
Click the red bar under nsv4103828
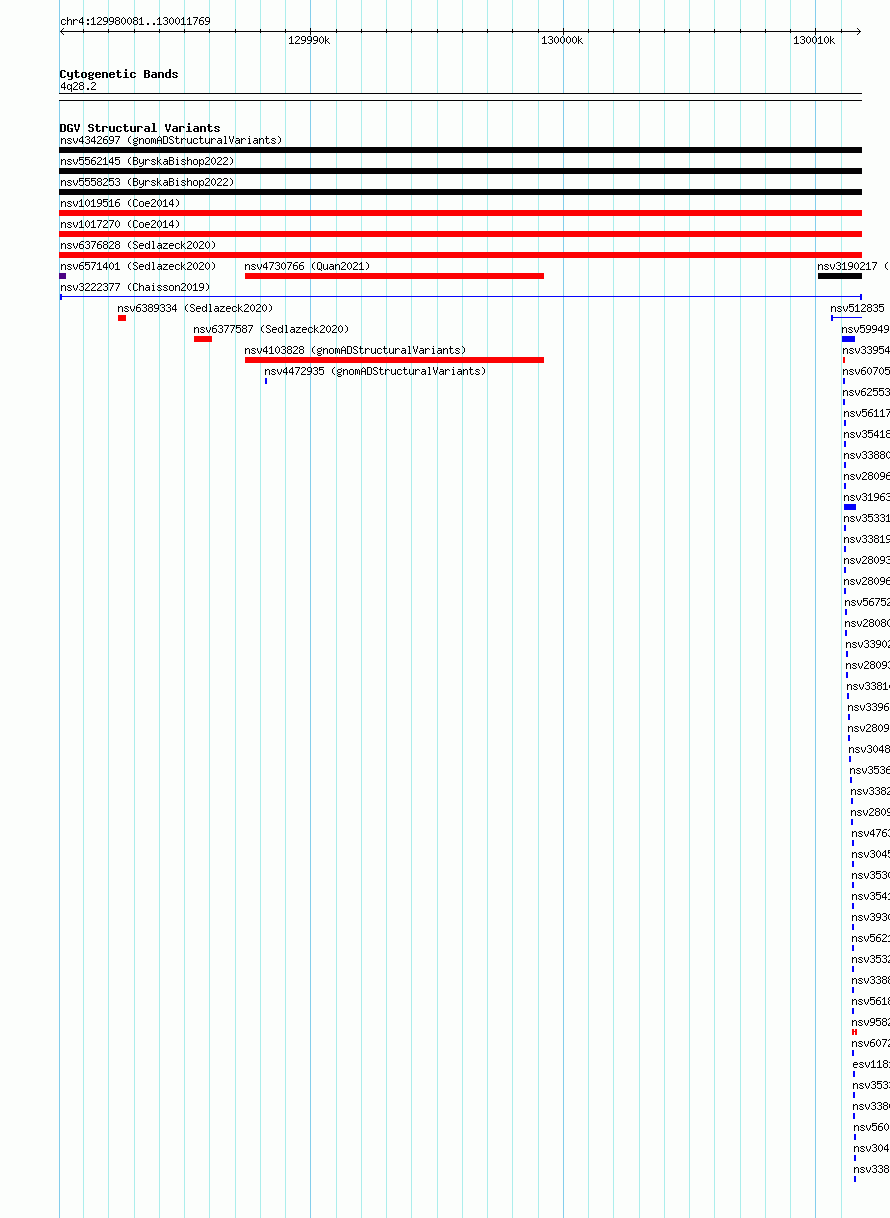pyautogui.click(x=394, y=360)
